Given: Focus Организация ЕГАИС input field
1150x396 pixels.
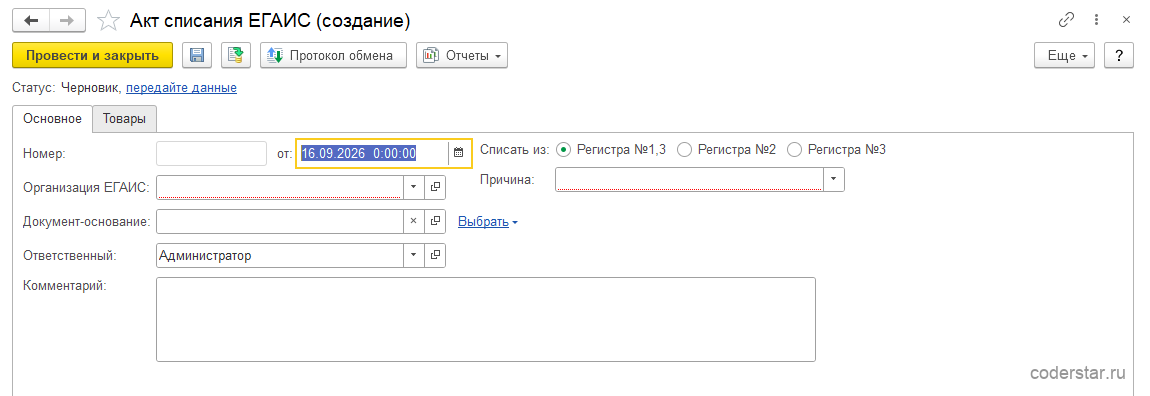Looking at the screenshot, I should (x=280, y=187).
